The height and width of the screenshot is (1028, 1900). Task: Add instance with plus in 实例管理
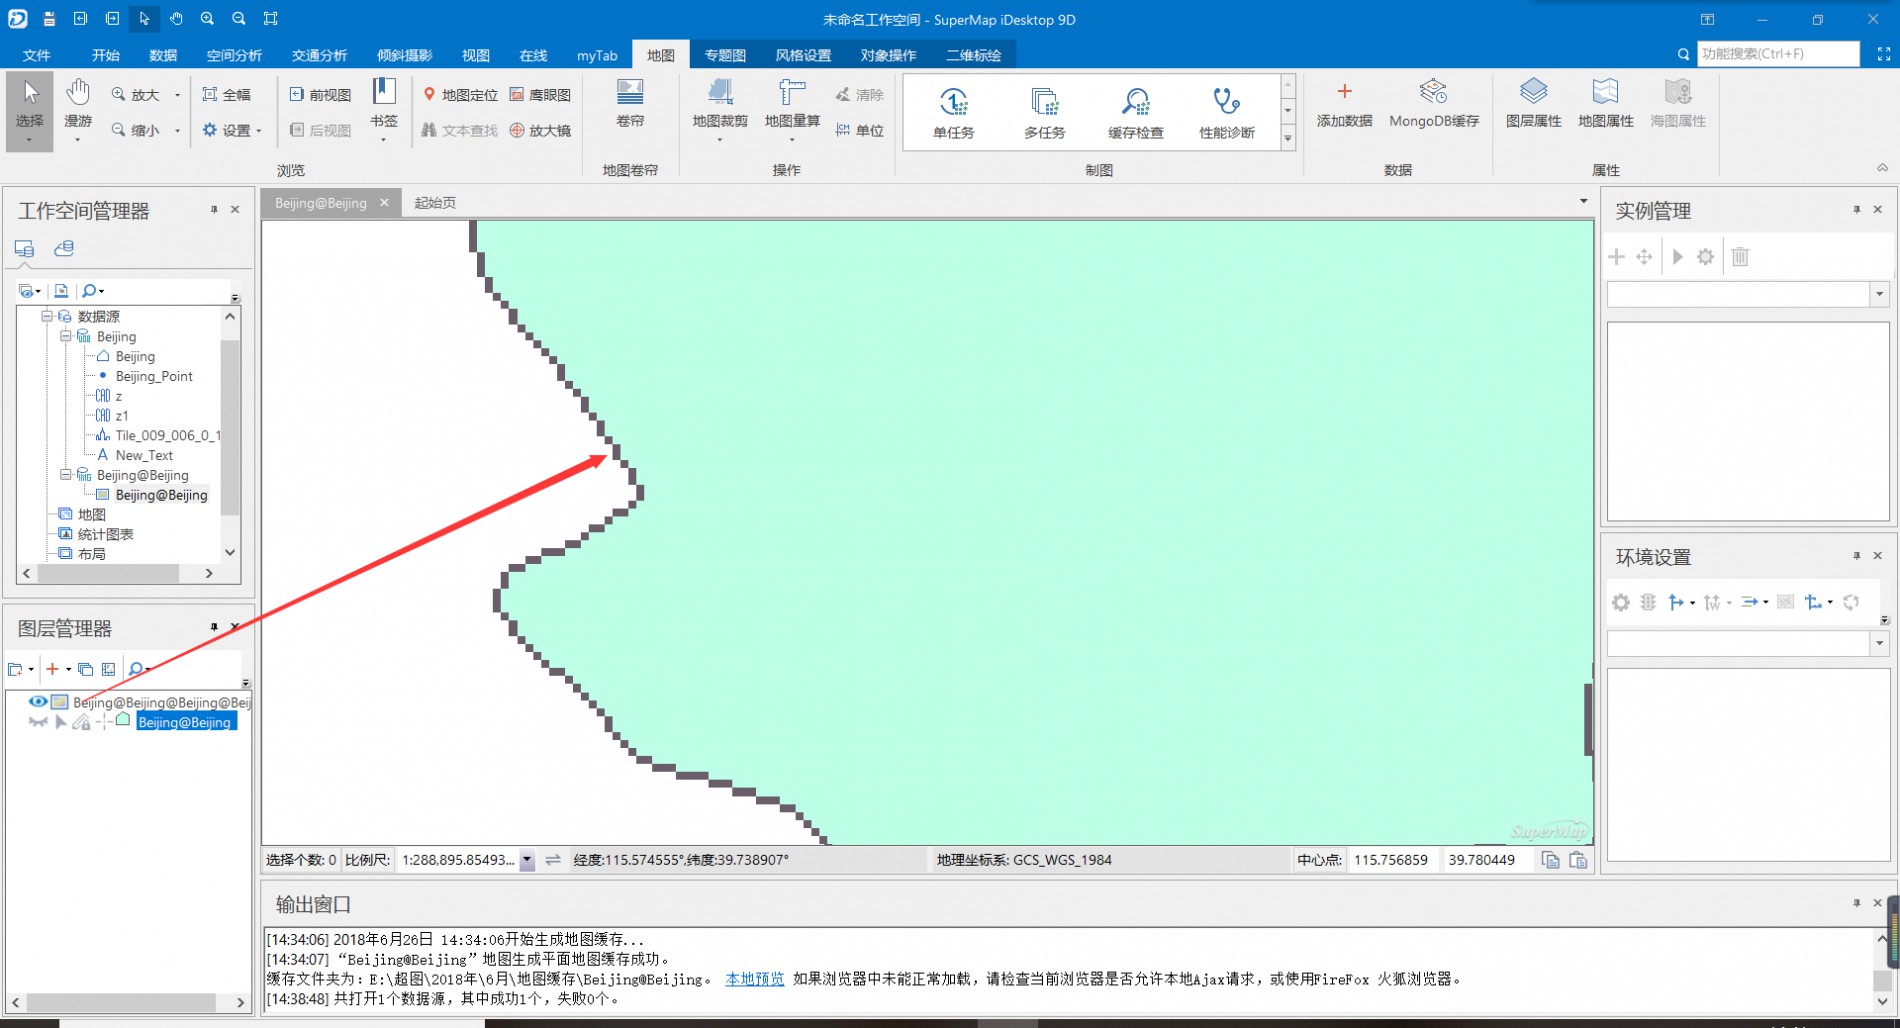pyautogui.click(x=1616, y=257)
